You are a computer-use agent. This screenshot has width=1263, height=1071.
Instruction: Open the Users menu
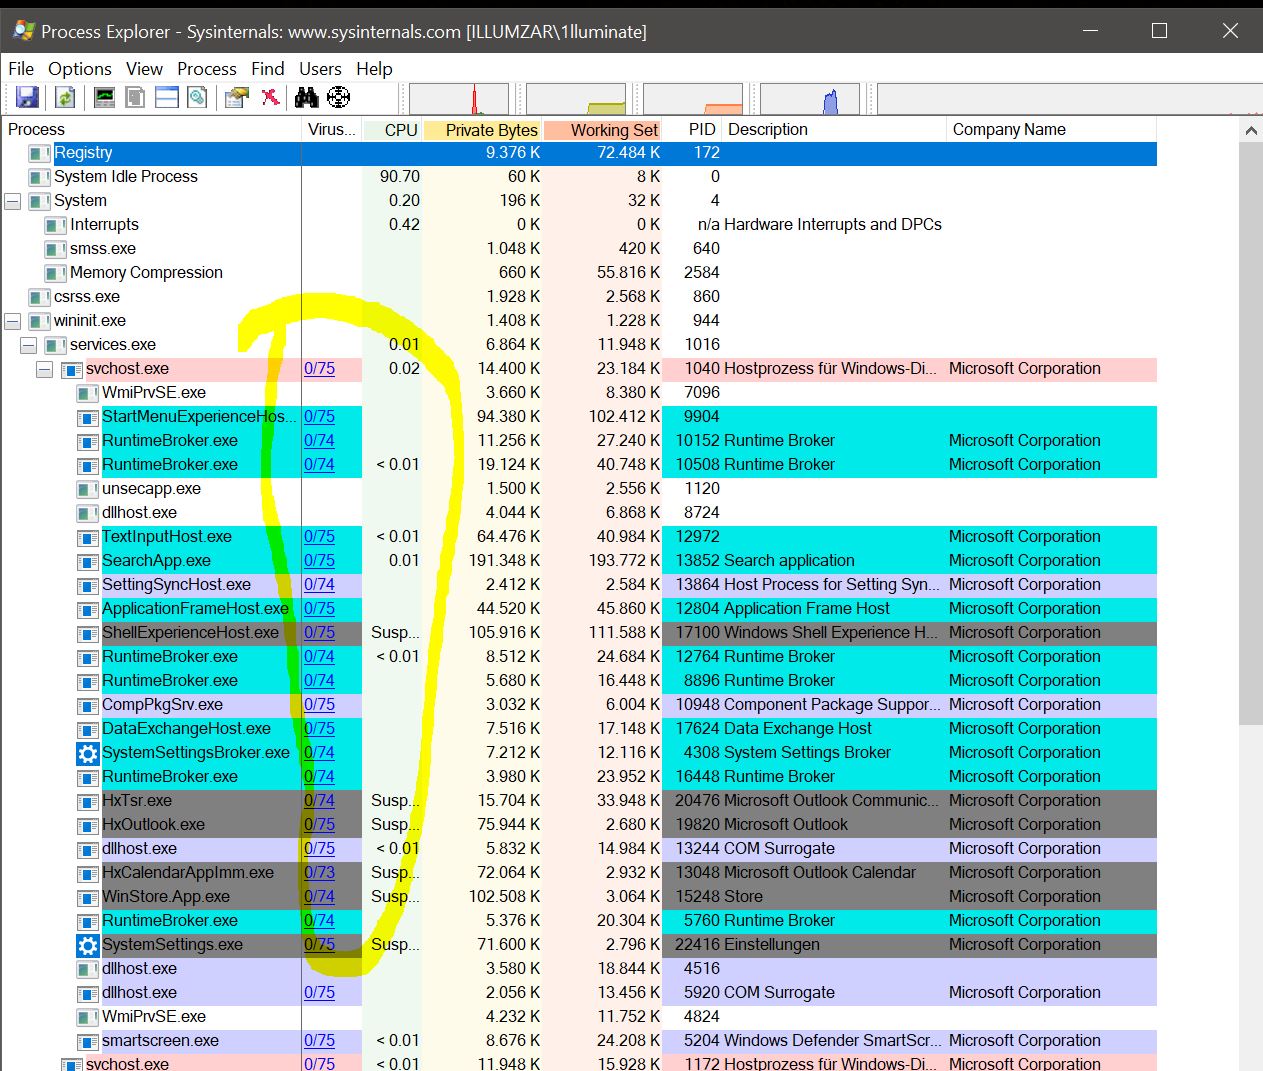(x=320, y=68)
